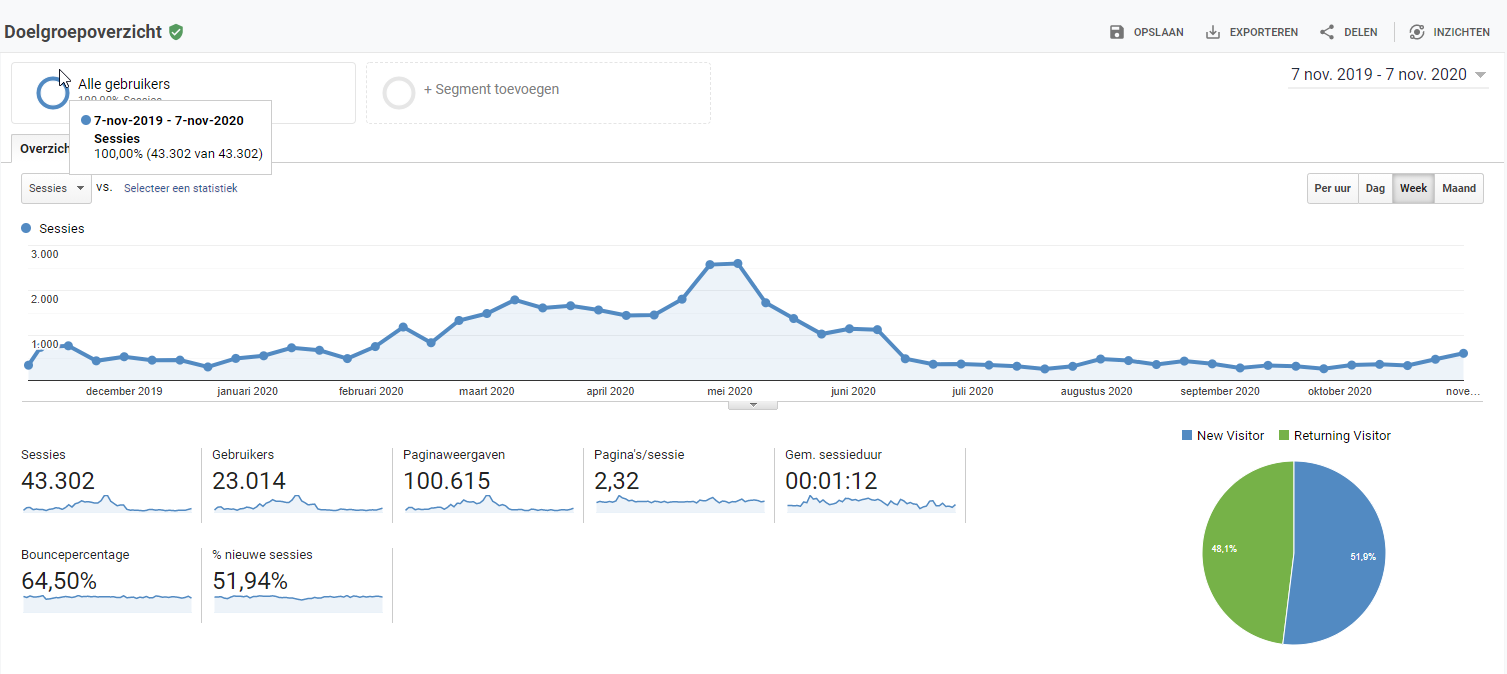Switch chart granularity to Per uur
Image resolution: width=1507 pixels, height=674 pixels.
tap(1333, 188)
